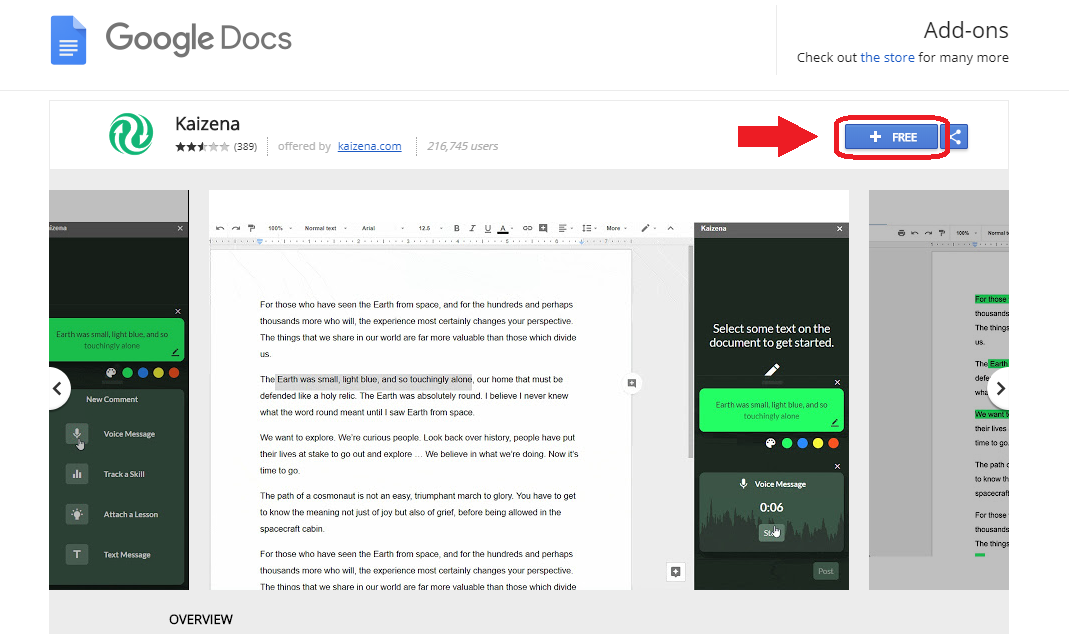The width and height of the screenshot is (1069, 634).
Task: Click the pencil icon below 'Select some text'
Action: [x=772, y=369]
